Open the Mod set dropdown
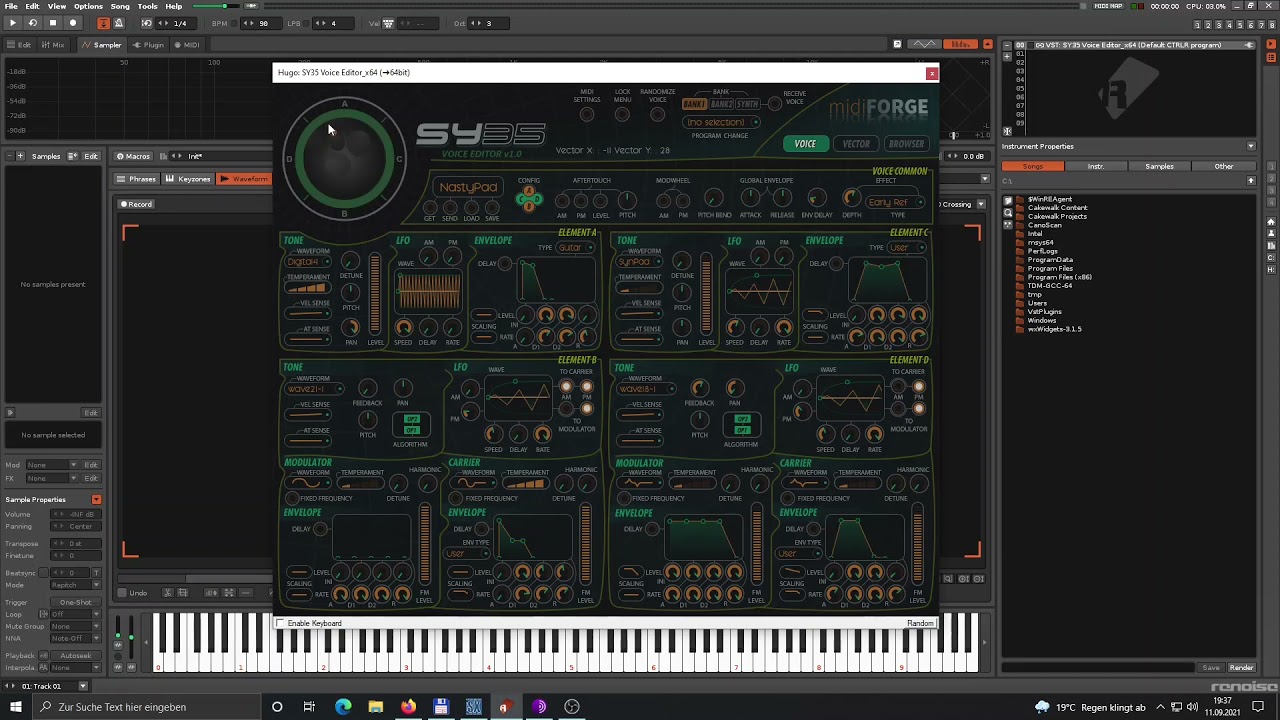Screen dimensions: 1280x720 (x=52, y=465)
